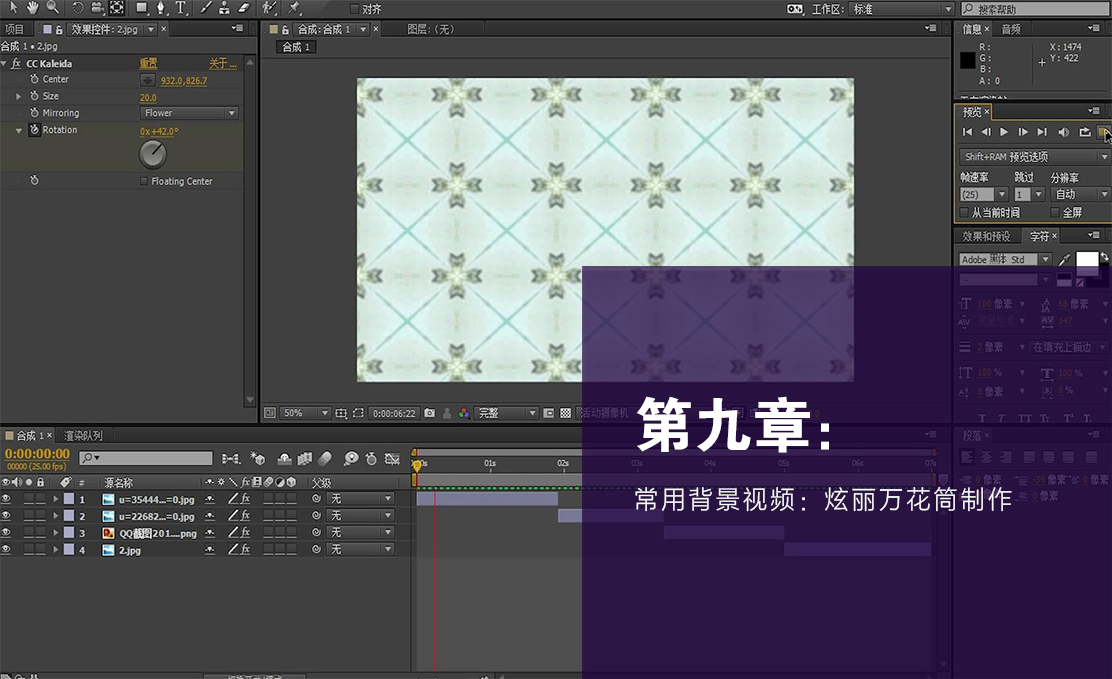
Task: Open the 工作区 标准 workspace dropdown
Action: point(901,9)
